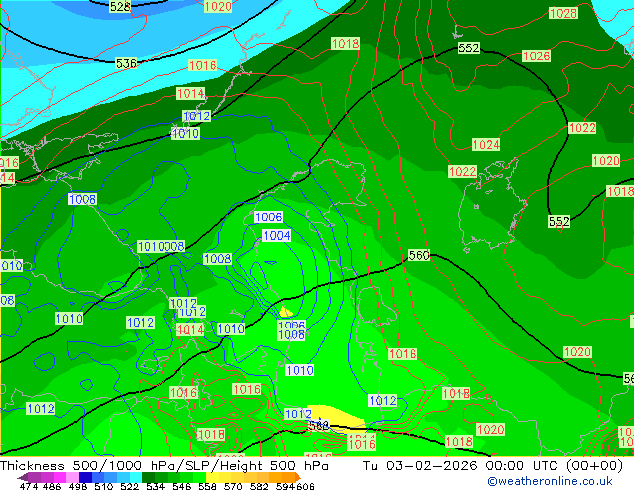Click the legend value 582
Image resolution: width=634 pixels, height=490 pixels.
[x=259, y=486]
